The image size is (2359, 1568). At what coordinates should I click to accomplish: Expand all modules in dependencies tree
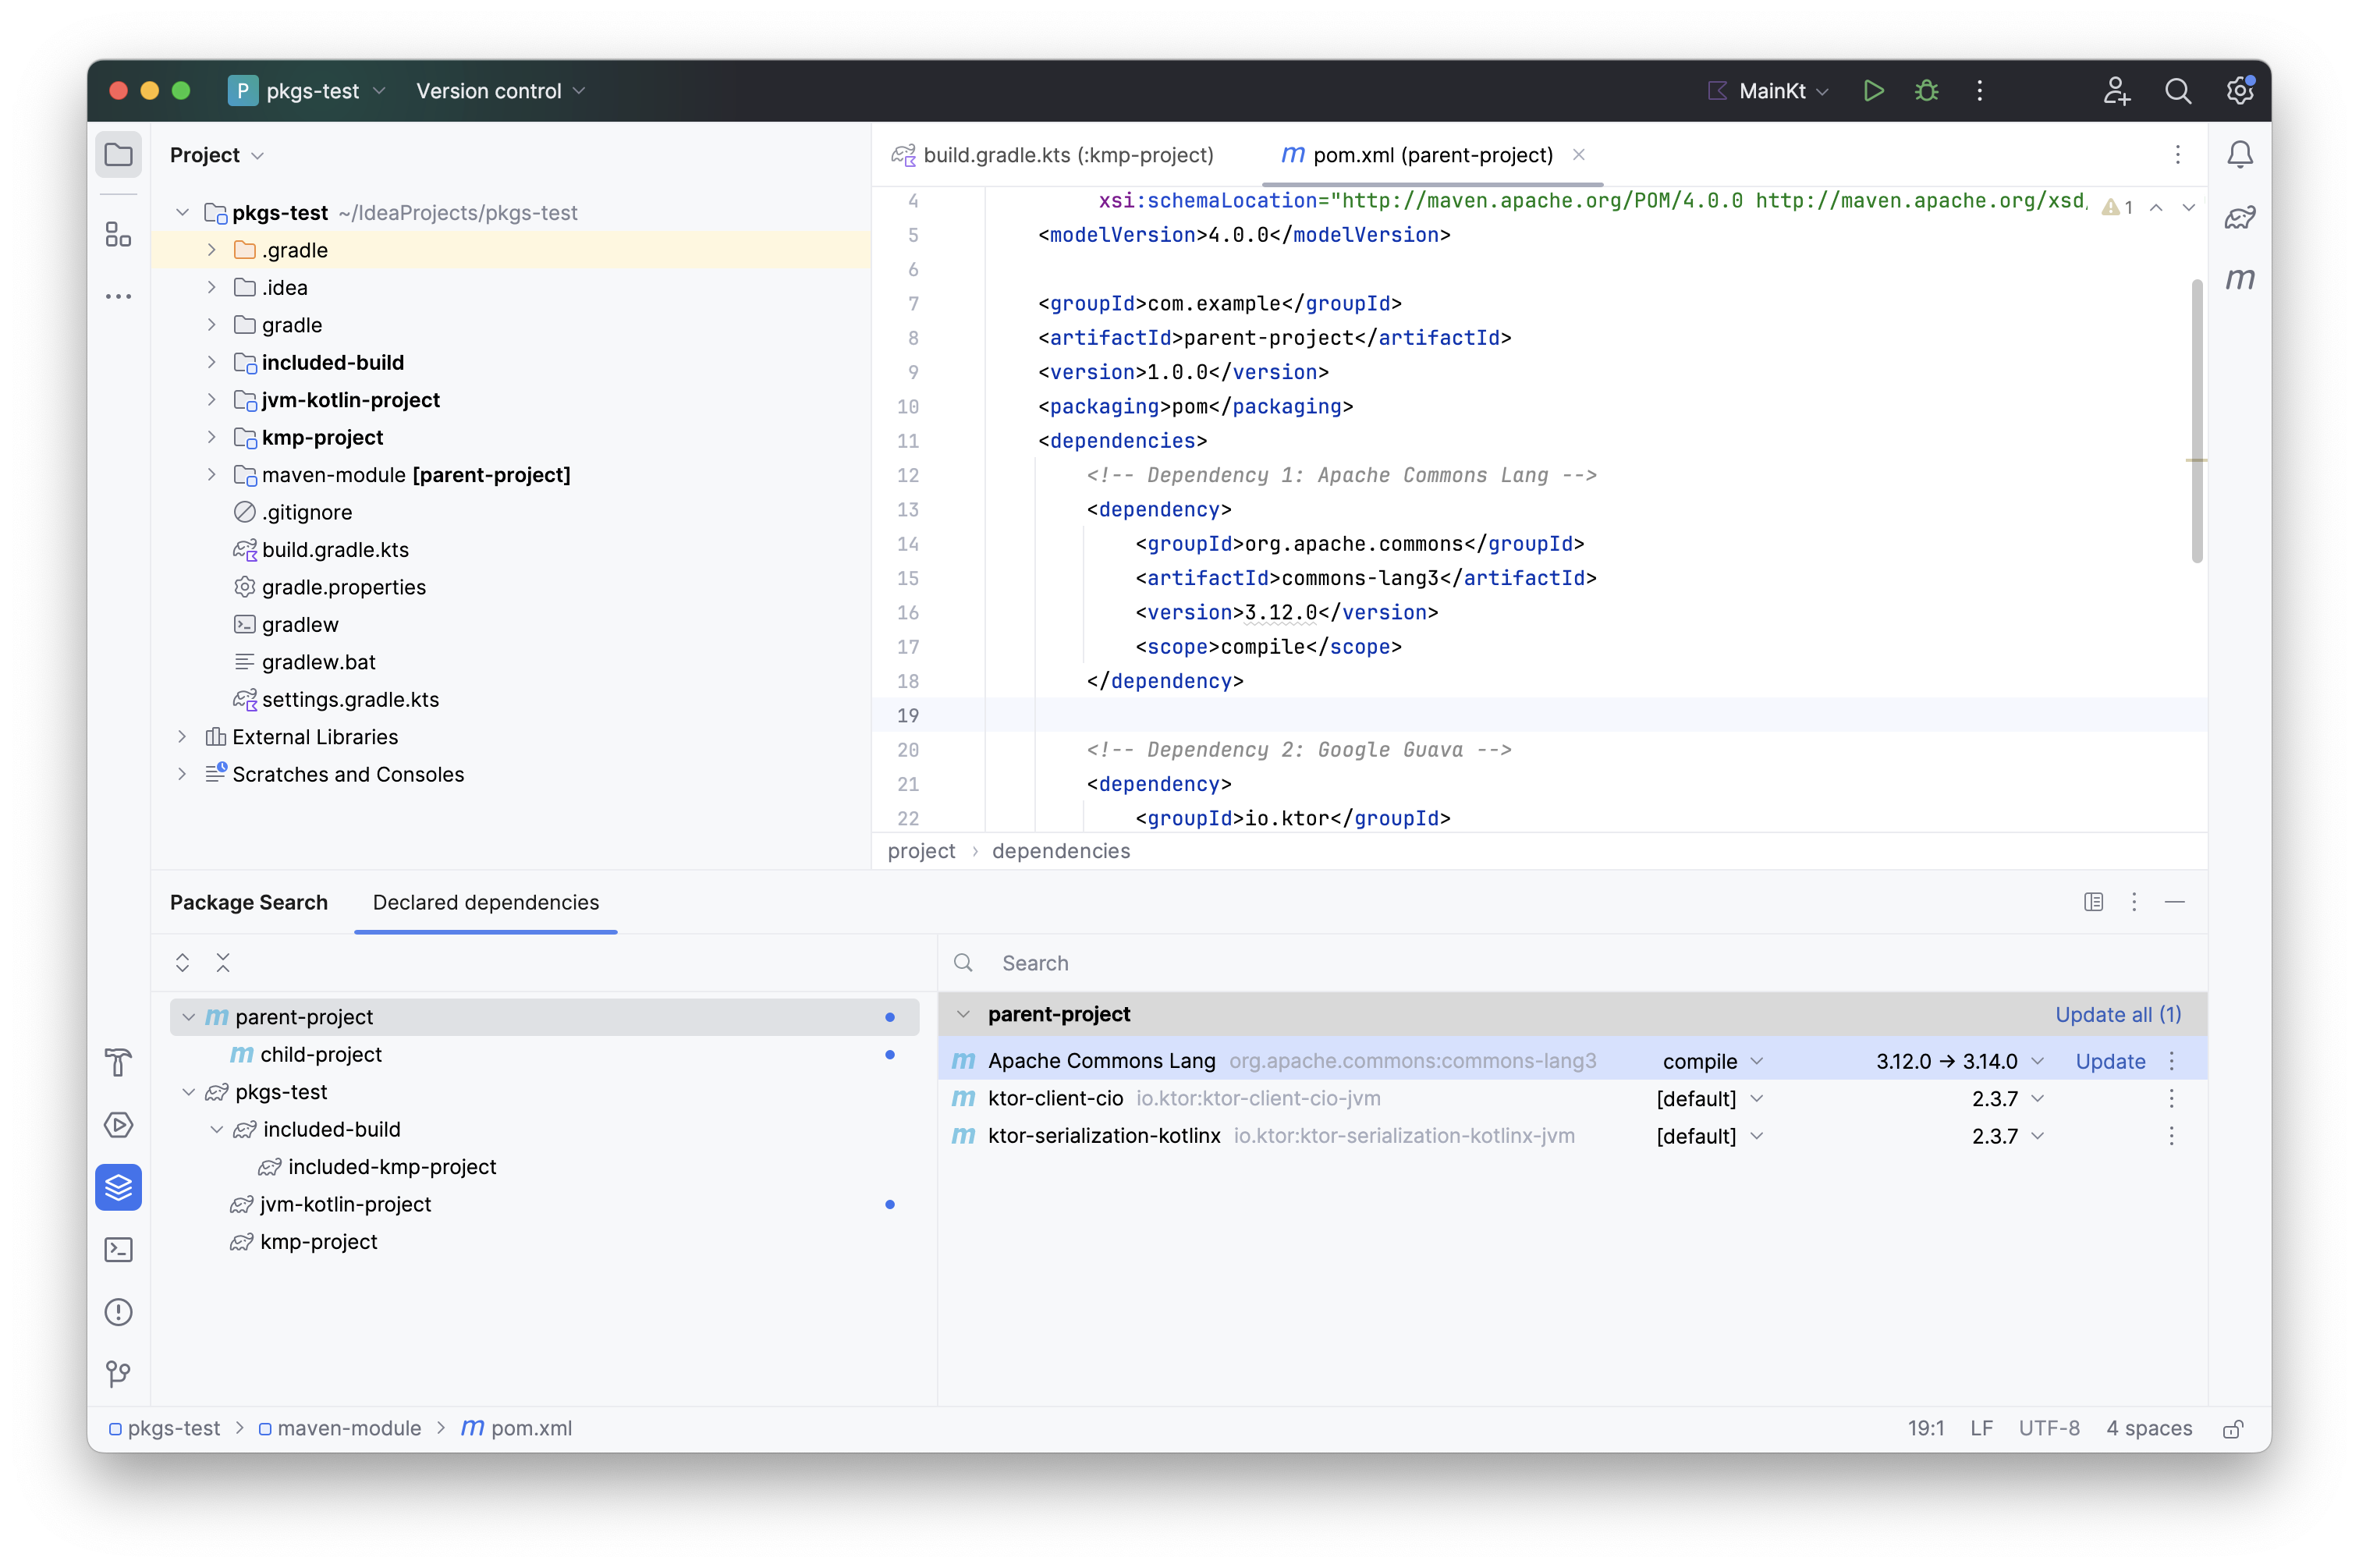[182, 962]
